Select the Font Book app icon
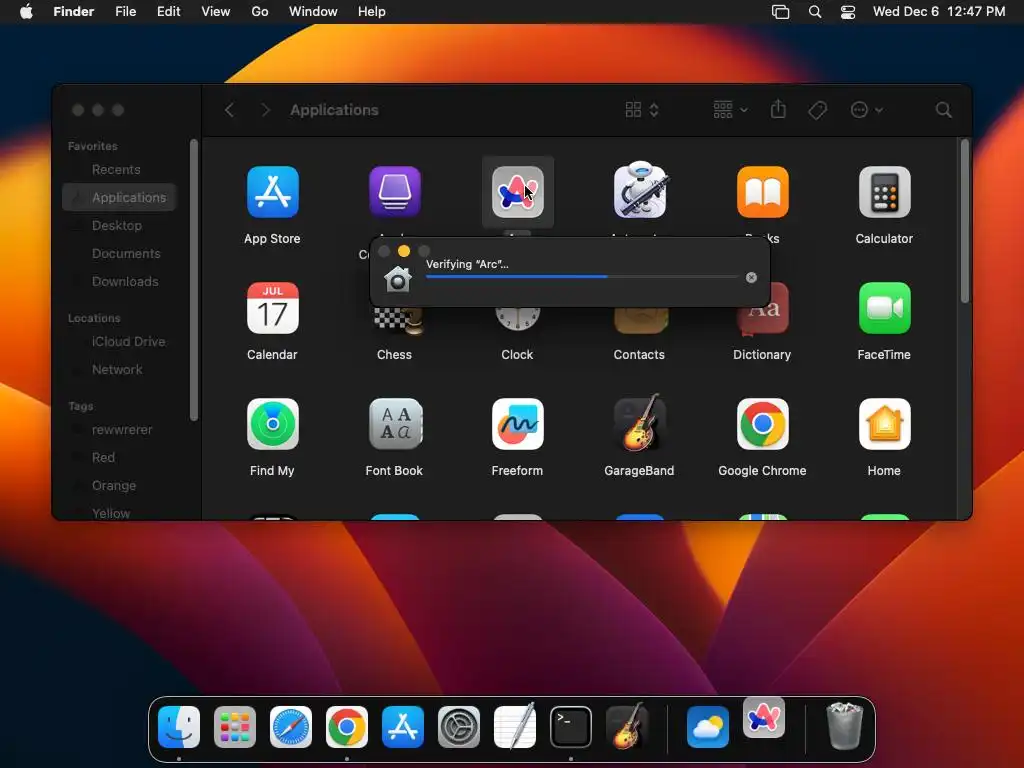The height and width of the screenshot is (768, 1024). click(x=394, y=424)
